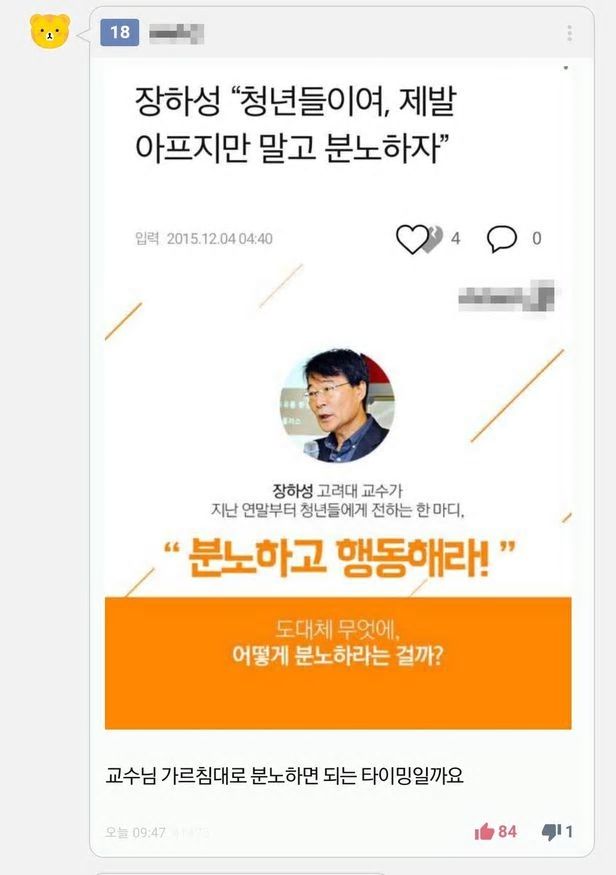Open the three-dot options menu
The image size is (616, 875).
click(x=569, y=33)
